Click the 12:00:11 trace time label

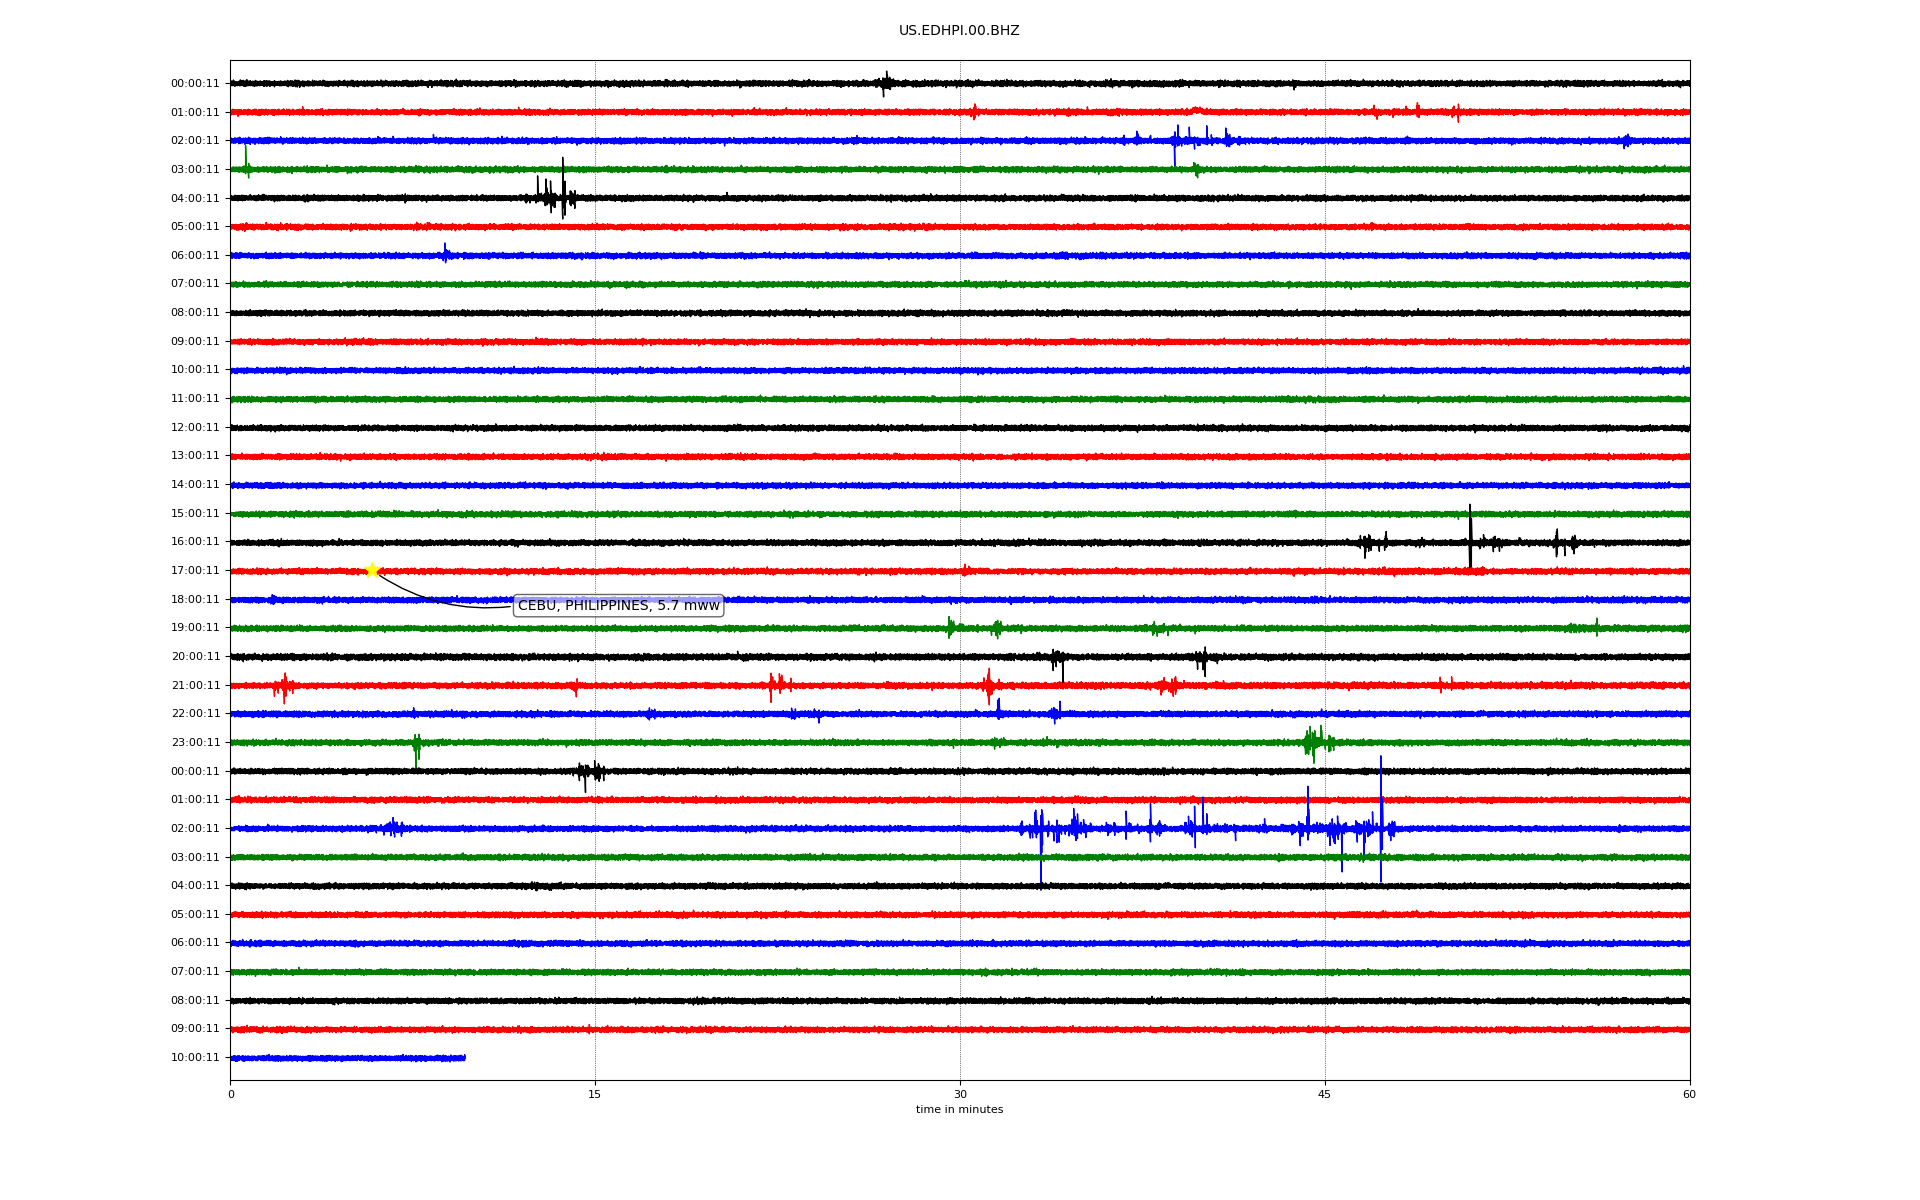pyautogui.click(x=195, y=428)
